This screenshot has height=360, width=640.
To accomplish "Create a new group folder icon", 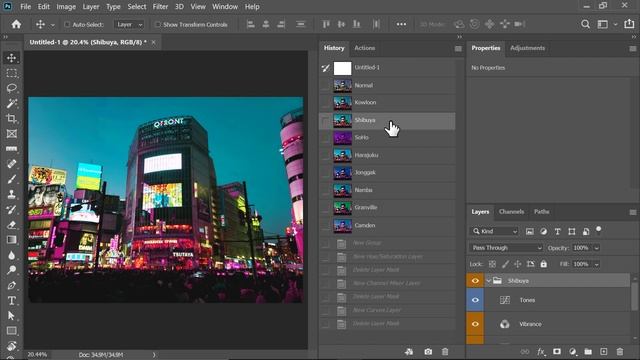I will click(588, 352).
